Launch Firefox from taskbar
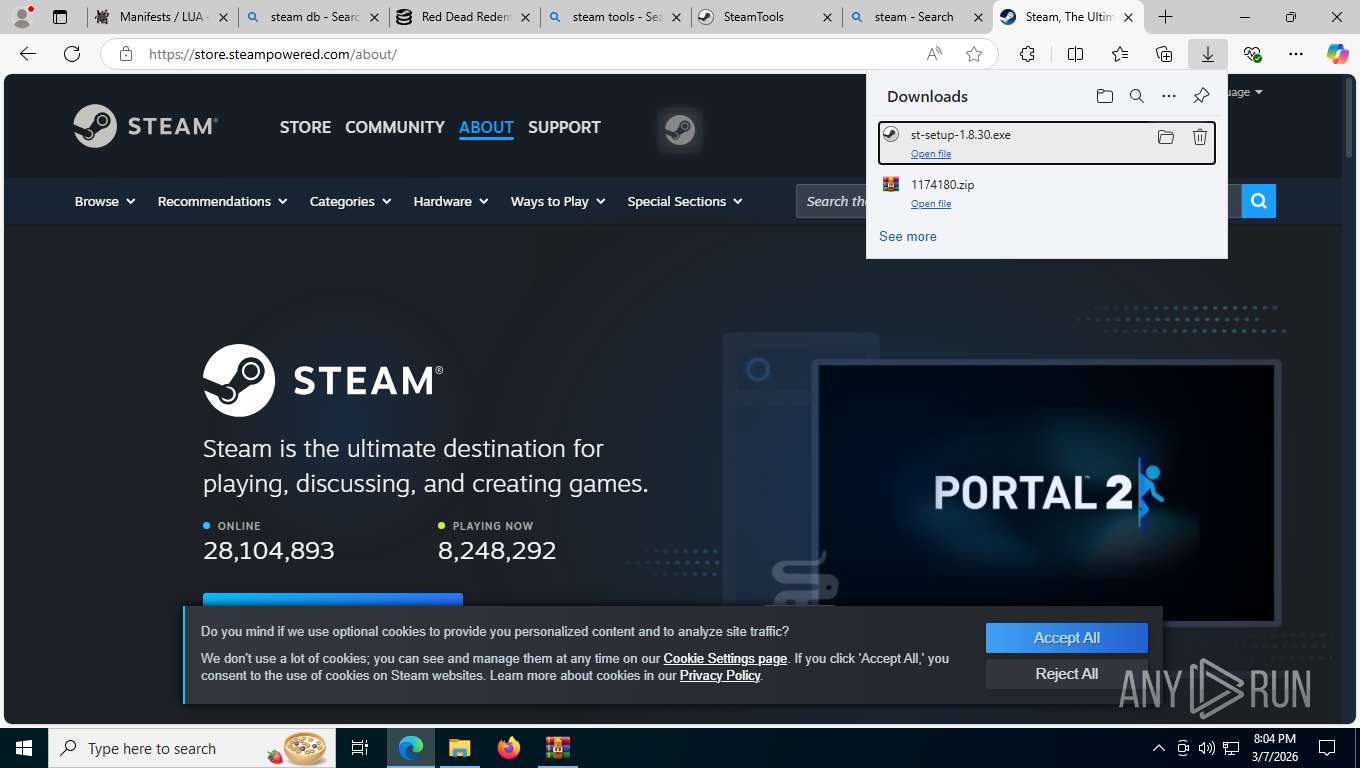The width and height of the screenshot is (1360, 768). click(x=508, y=748)
